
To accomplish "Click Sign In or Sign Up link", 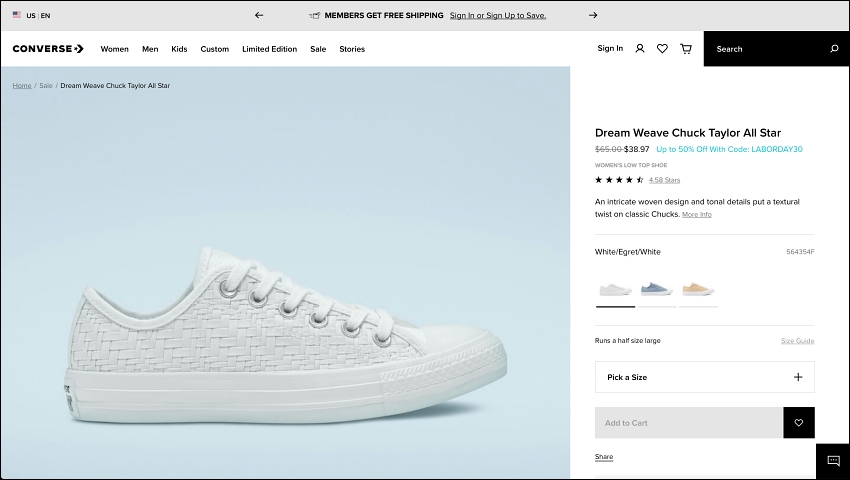I will (498, 16).
